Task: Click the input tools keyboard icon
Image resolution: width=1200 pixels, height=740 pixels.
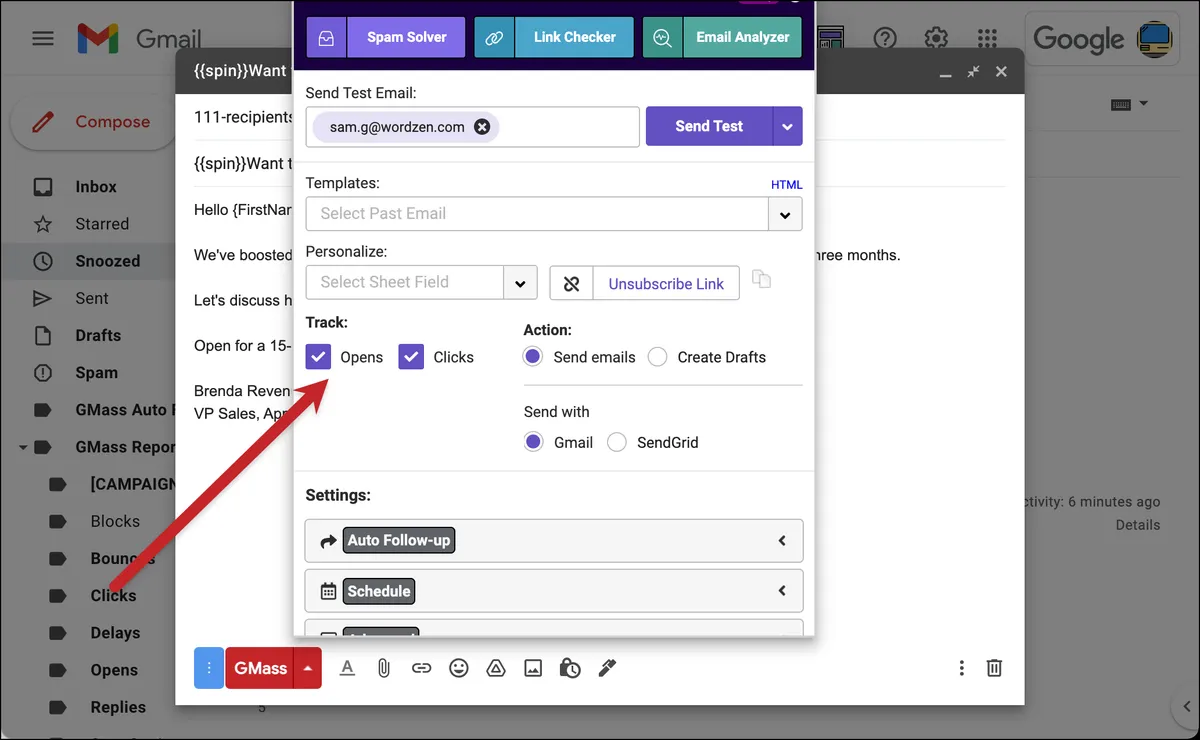Action: point(1120,104)
